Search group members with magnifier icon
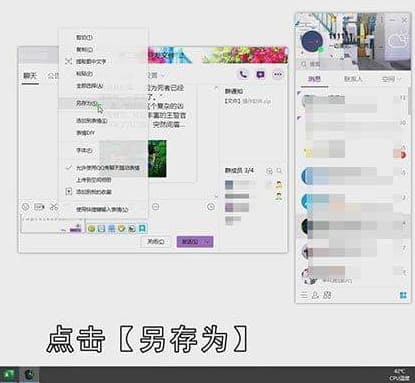Screen dimensions: 415x383 (x=279, y=171)
